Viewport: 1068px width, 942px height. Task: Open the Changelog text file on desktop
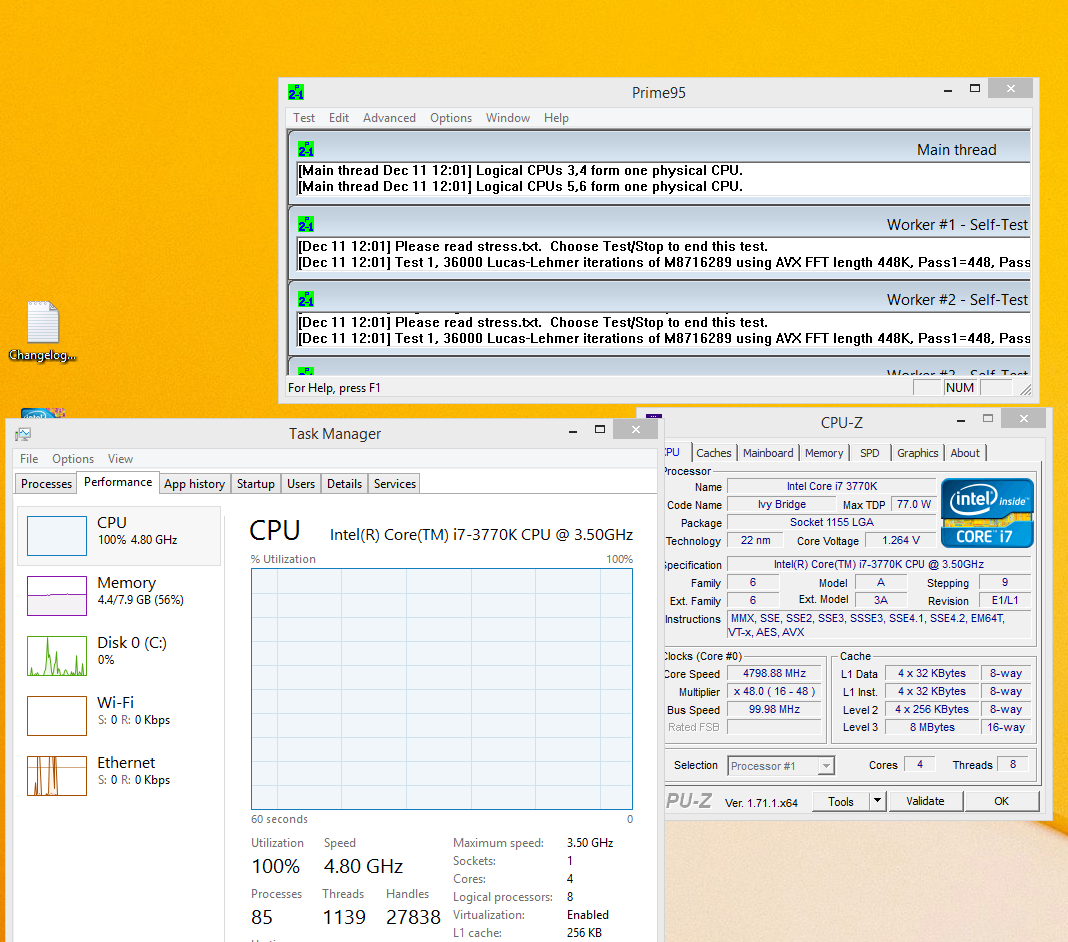point(42,331)
